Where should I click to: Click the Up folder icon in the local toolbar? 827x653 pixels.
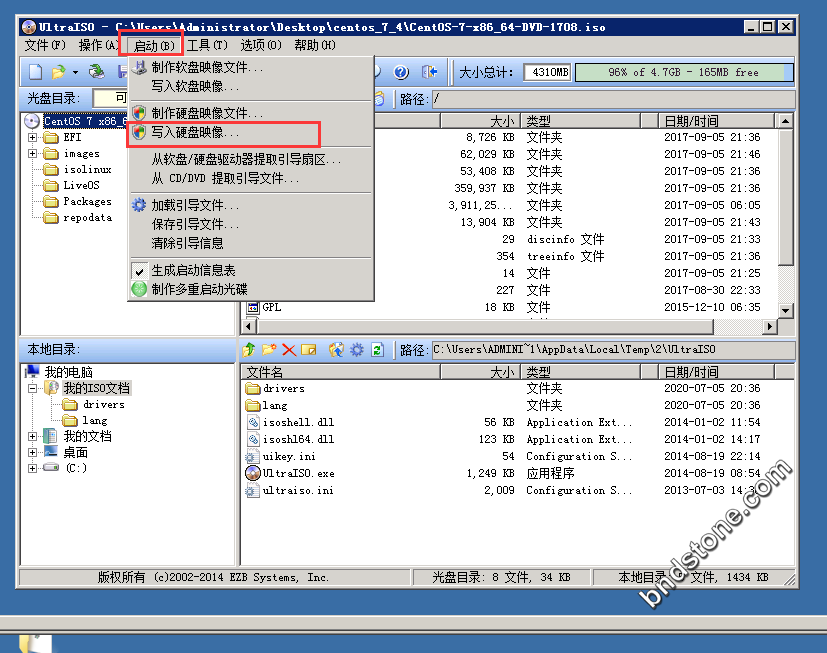click(249, 350)
